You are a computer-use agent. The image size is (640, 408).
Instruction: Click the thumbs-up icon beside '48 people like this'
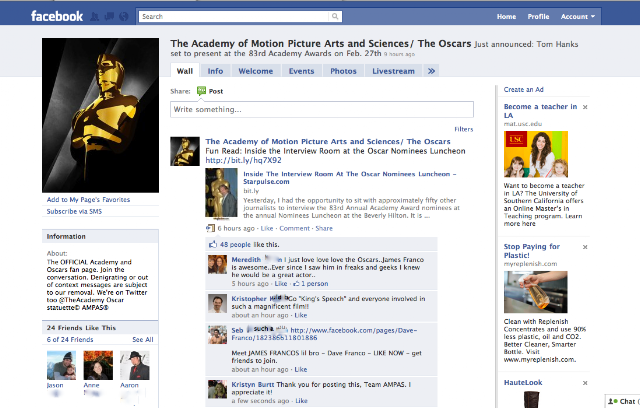pos(213,244)
